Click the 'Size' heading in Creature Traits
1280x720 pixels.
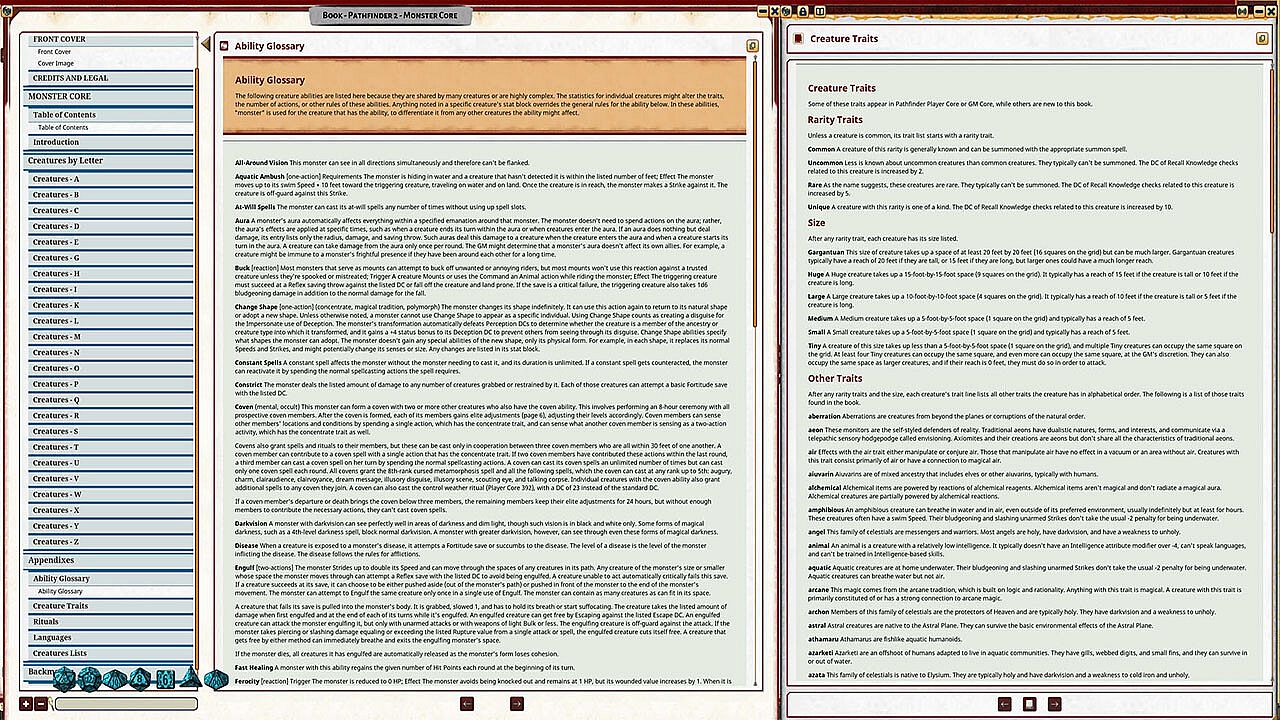817,223
